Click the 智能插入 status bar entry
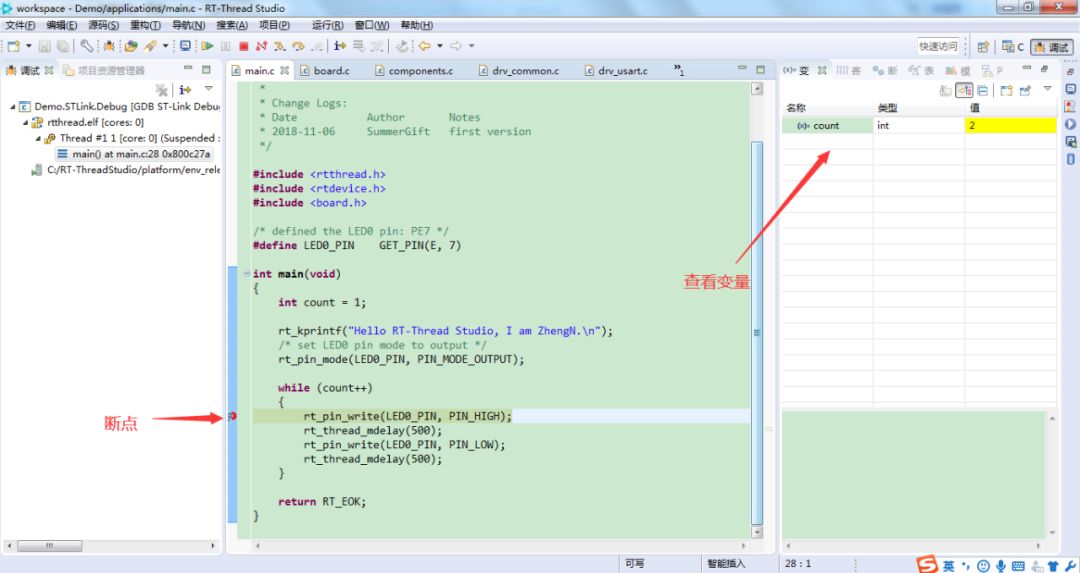Viewport: 1080px width, 573px height. click(x=726, y=563)
